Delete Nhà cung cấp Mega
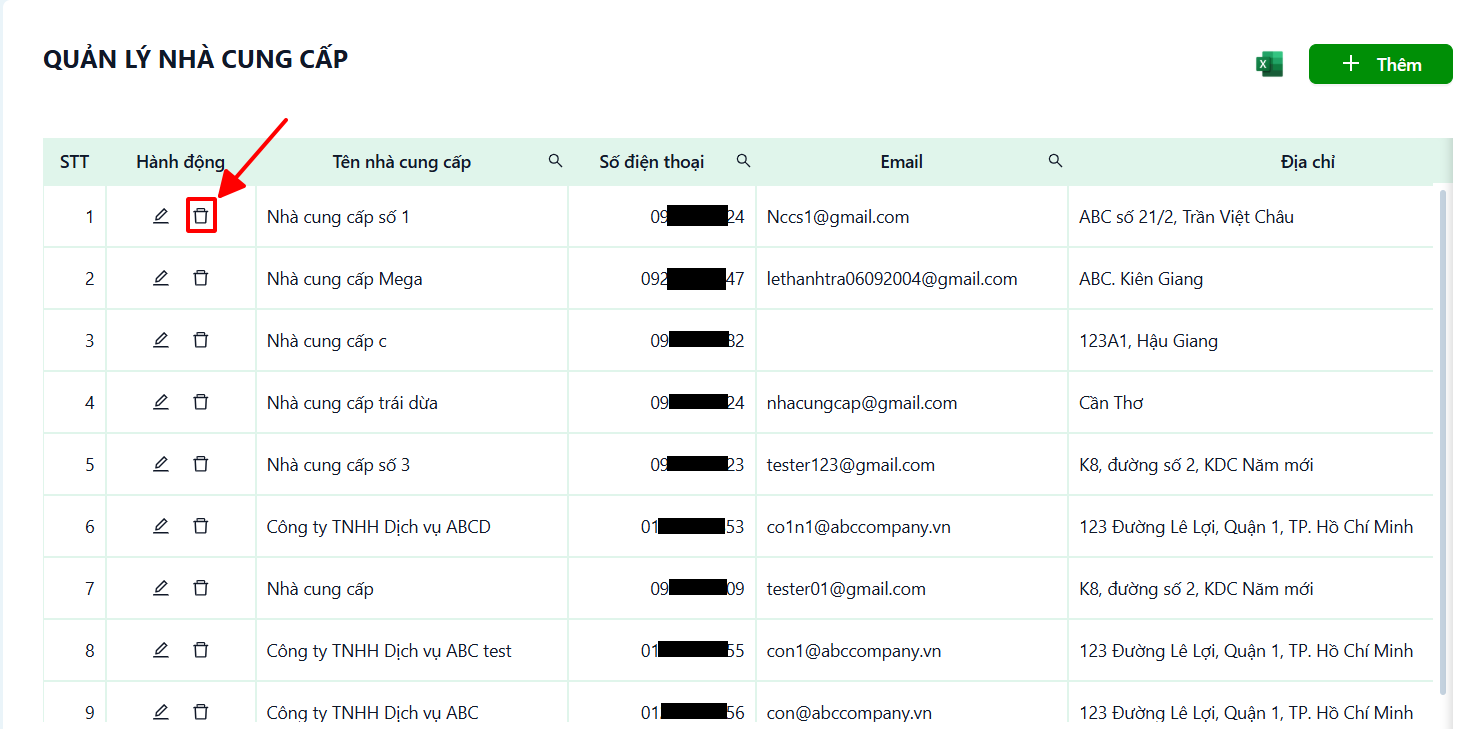Viewport: 1461px width, 739px height. coord(201,278)
